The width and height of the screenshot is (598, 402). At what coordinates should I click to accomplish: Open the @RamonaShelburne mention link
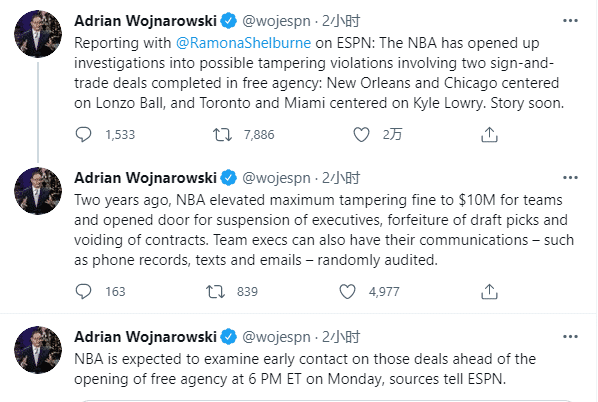pos(243,43)
